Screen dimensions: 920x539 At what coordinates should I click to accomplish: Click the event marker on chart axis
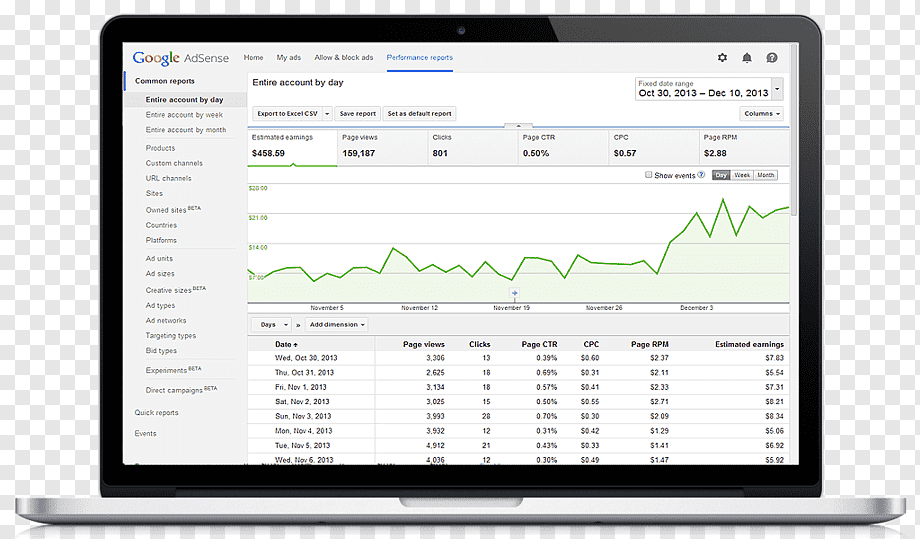(x=515, y=293)
